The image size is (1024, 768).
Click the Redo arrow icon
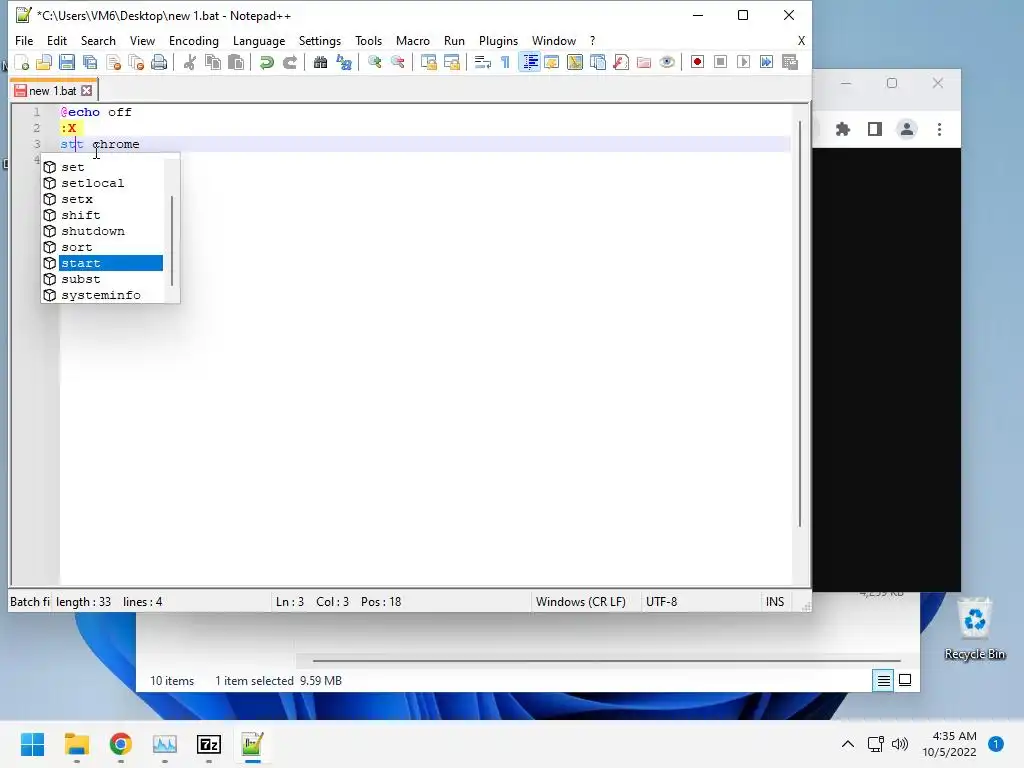(289, 63)
